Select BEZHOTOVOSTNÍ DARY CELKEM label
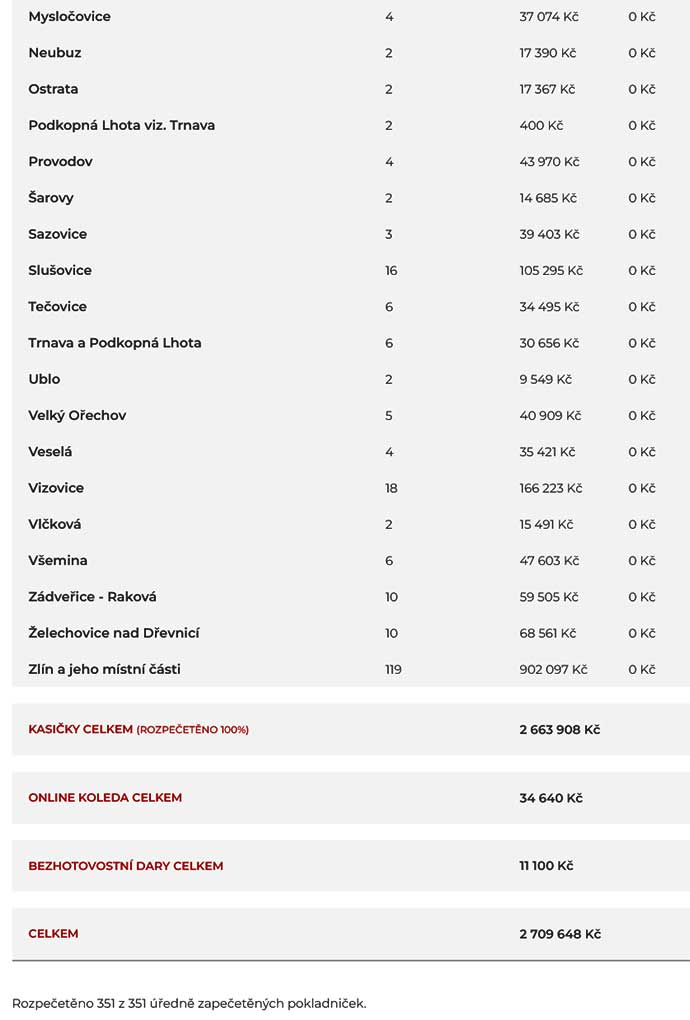Screen dimensions: 690x1020 [126, 866]
